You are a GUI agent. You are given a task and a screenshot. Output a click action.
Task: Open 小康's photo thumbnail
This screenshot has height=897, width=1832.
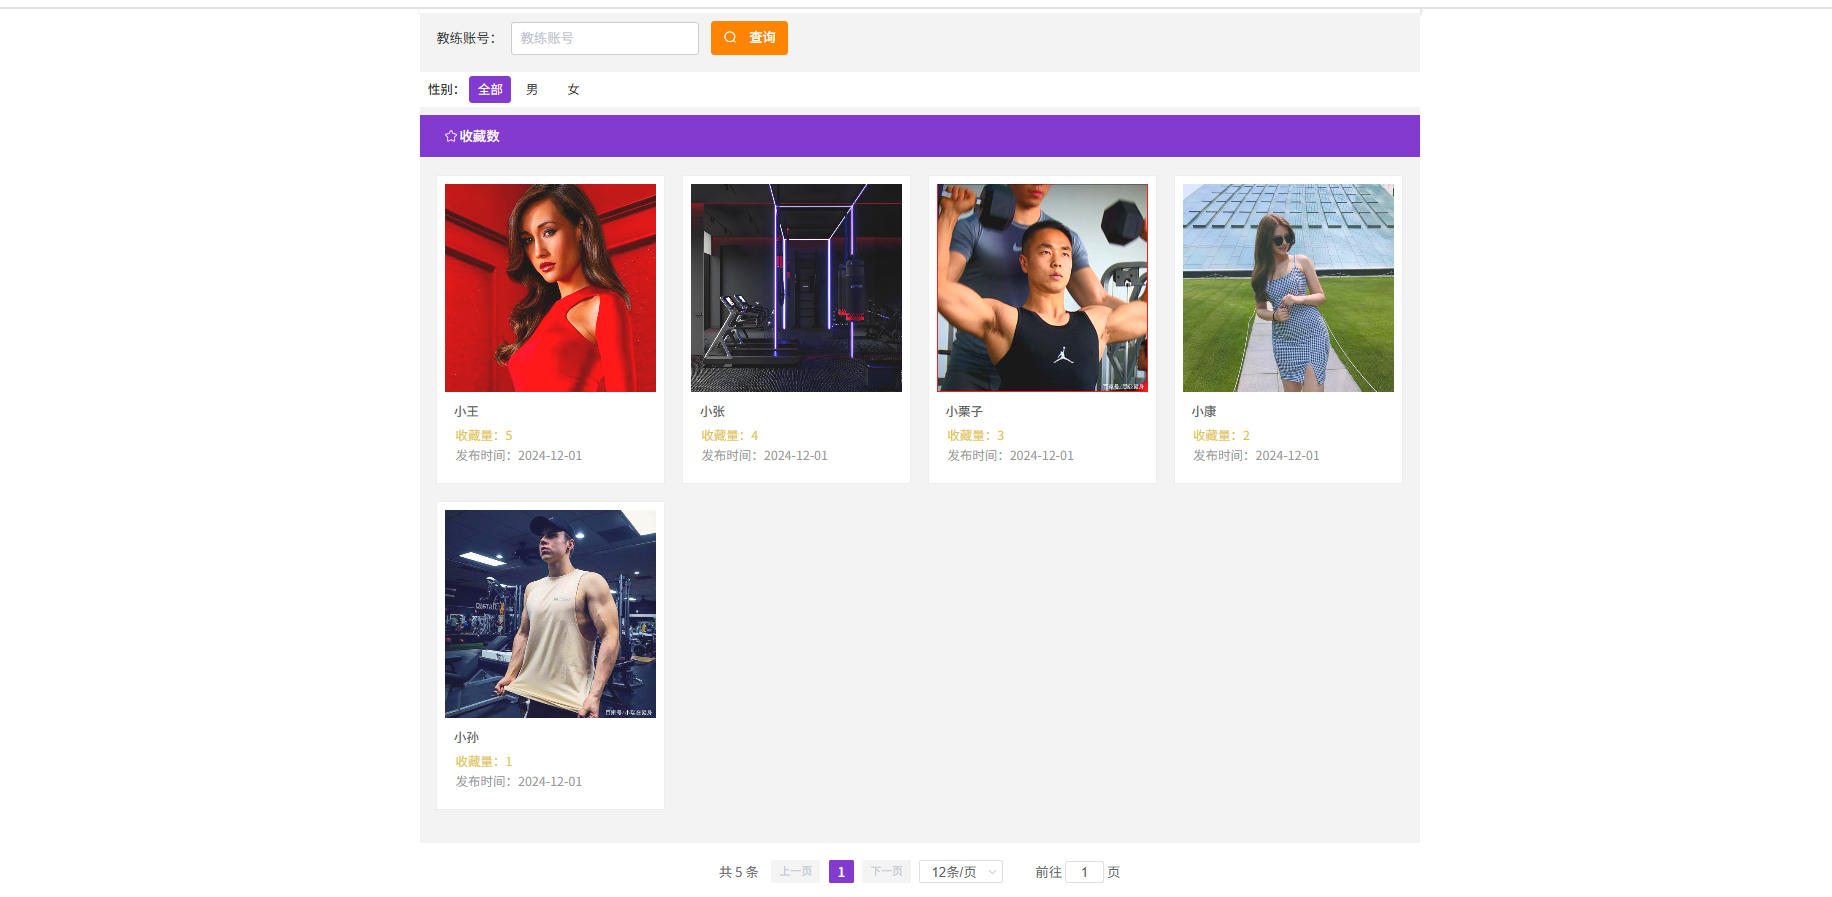(x=1288, y=288)
